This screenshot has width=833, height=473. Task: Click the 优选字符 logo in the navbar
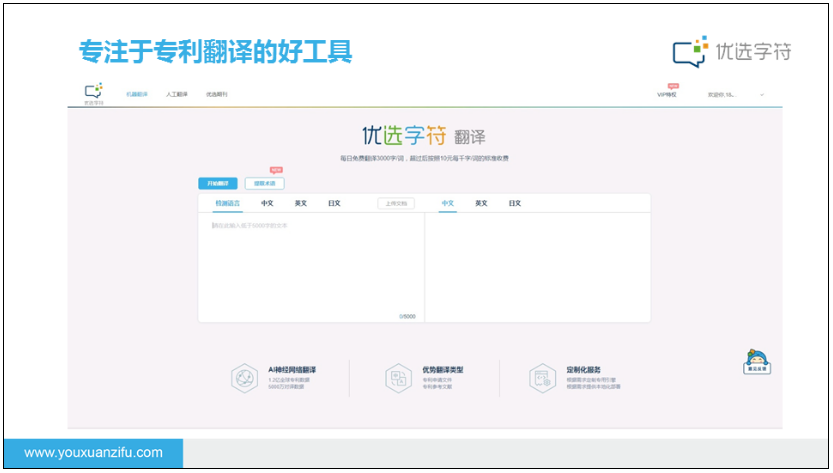[x=93, y=92]
